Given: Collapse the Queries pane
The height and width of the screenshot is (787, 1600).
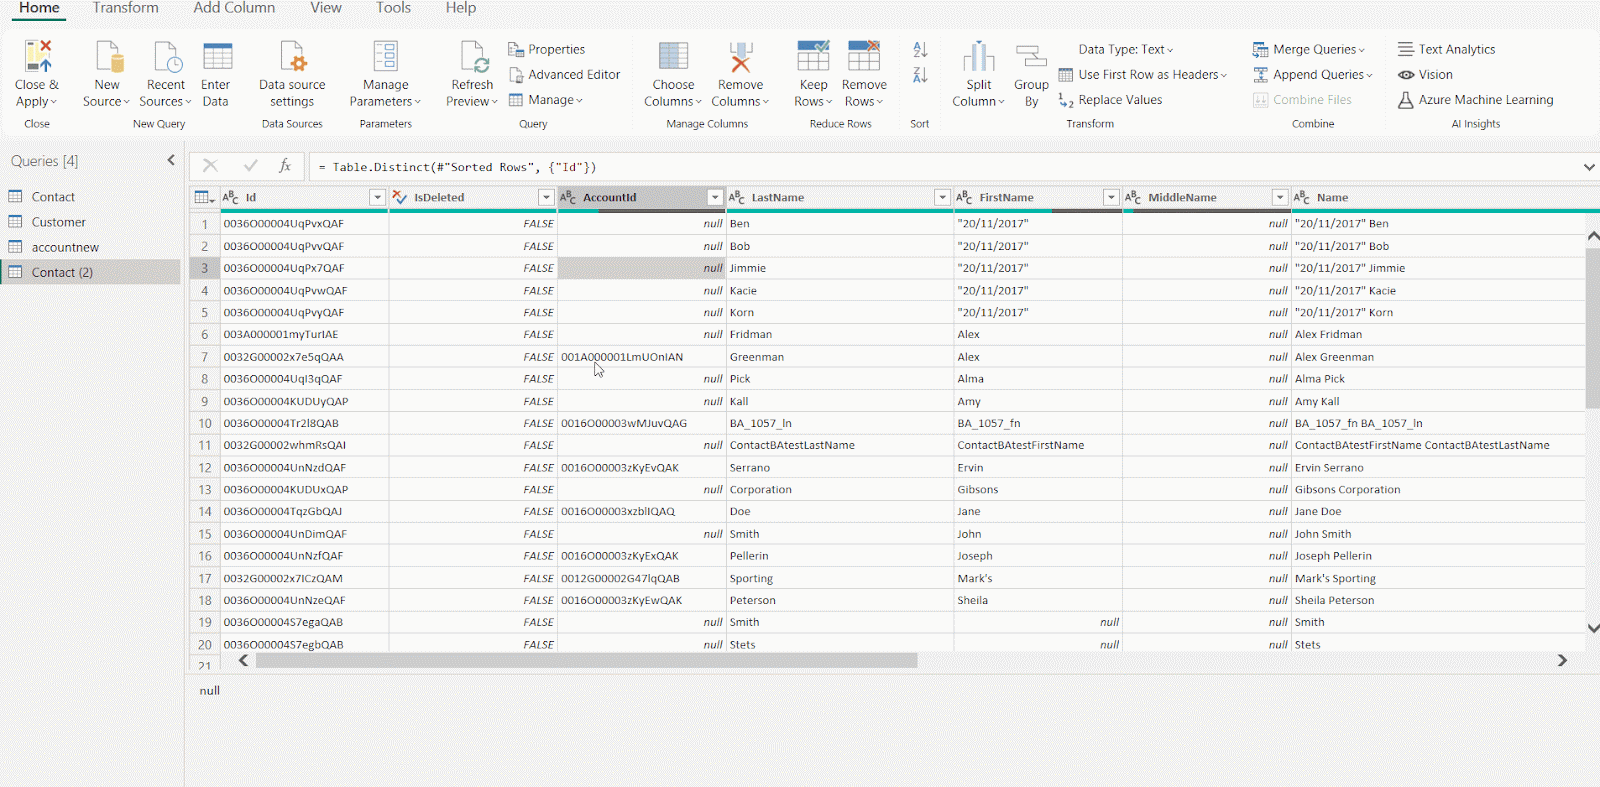Looking at the screenshot, I should 171,160.
